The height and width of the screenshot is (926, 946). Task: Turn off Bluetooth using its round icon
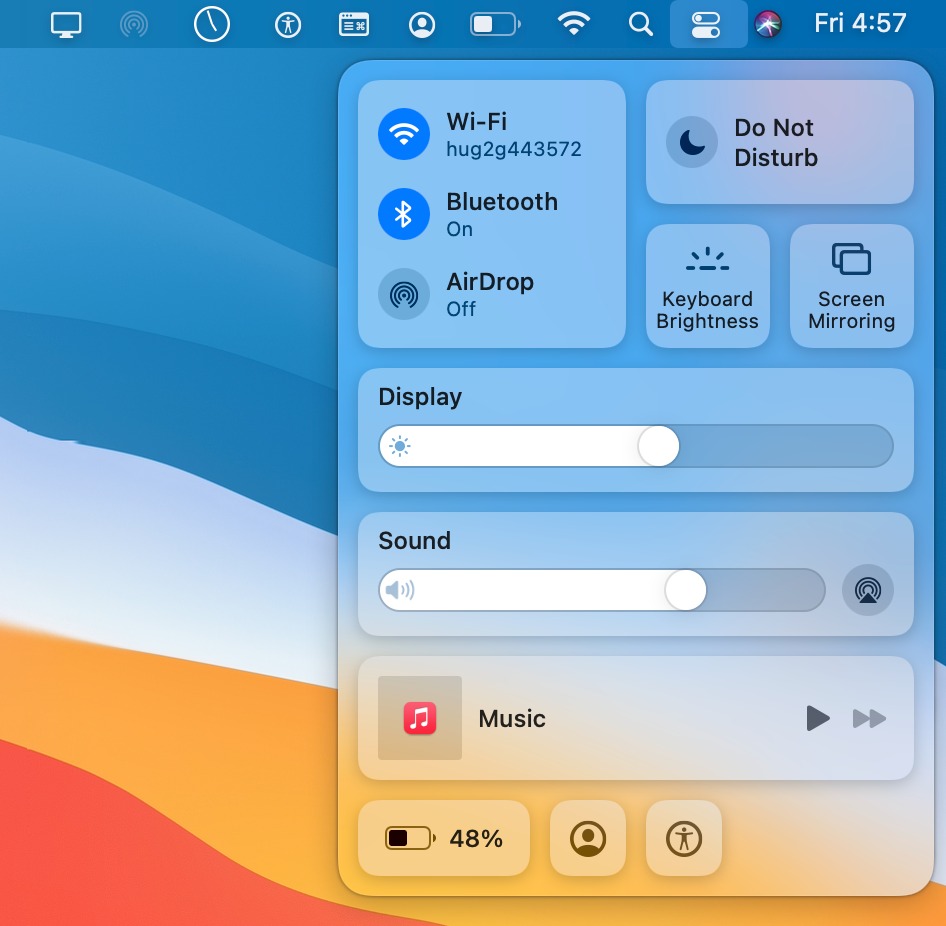(404, 214)
